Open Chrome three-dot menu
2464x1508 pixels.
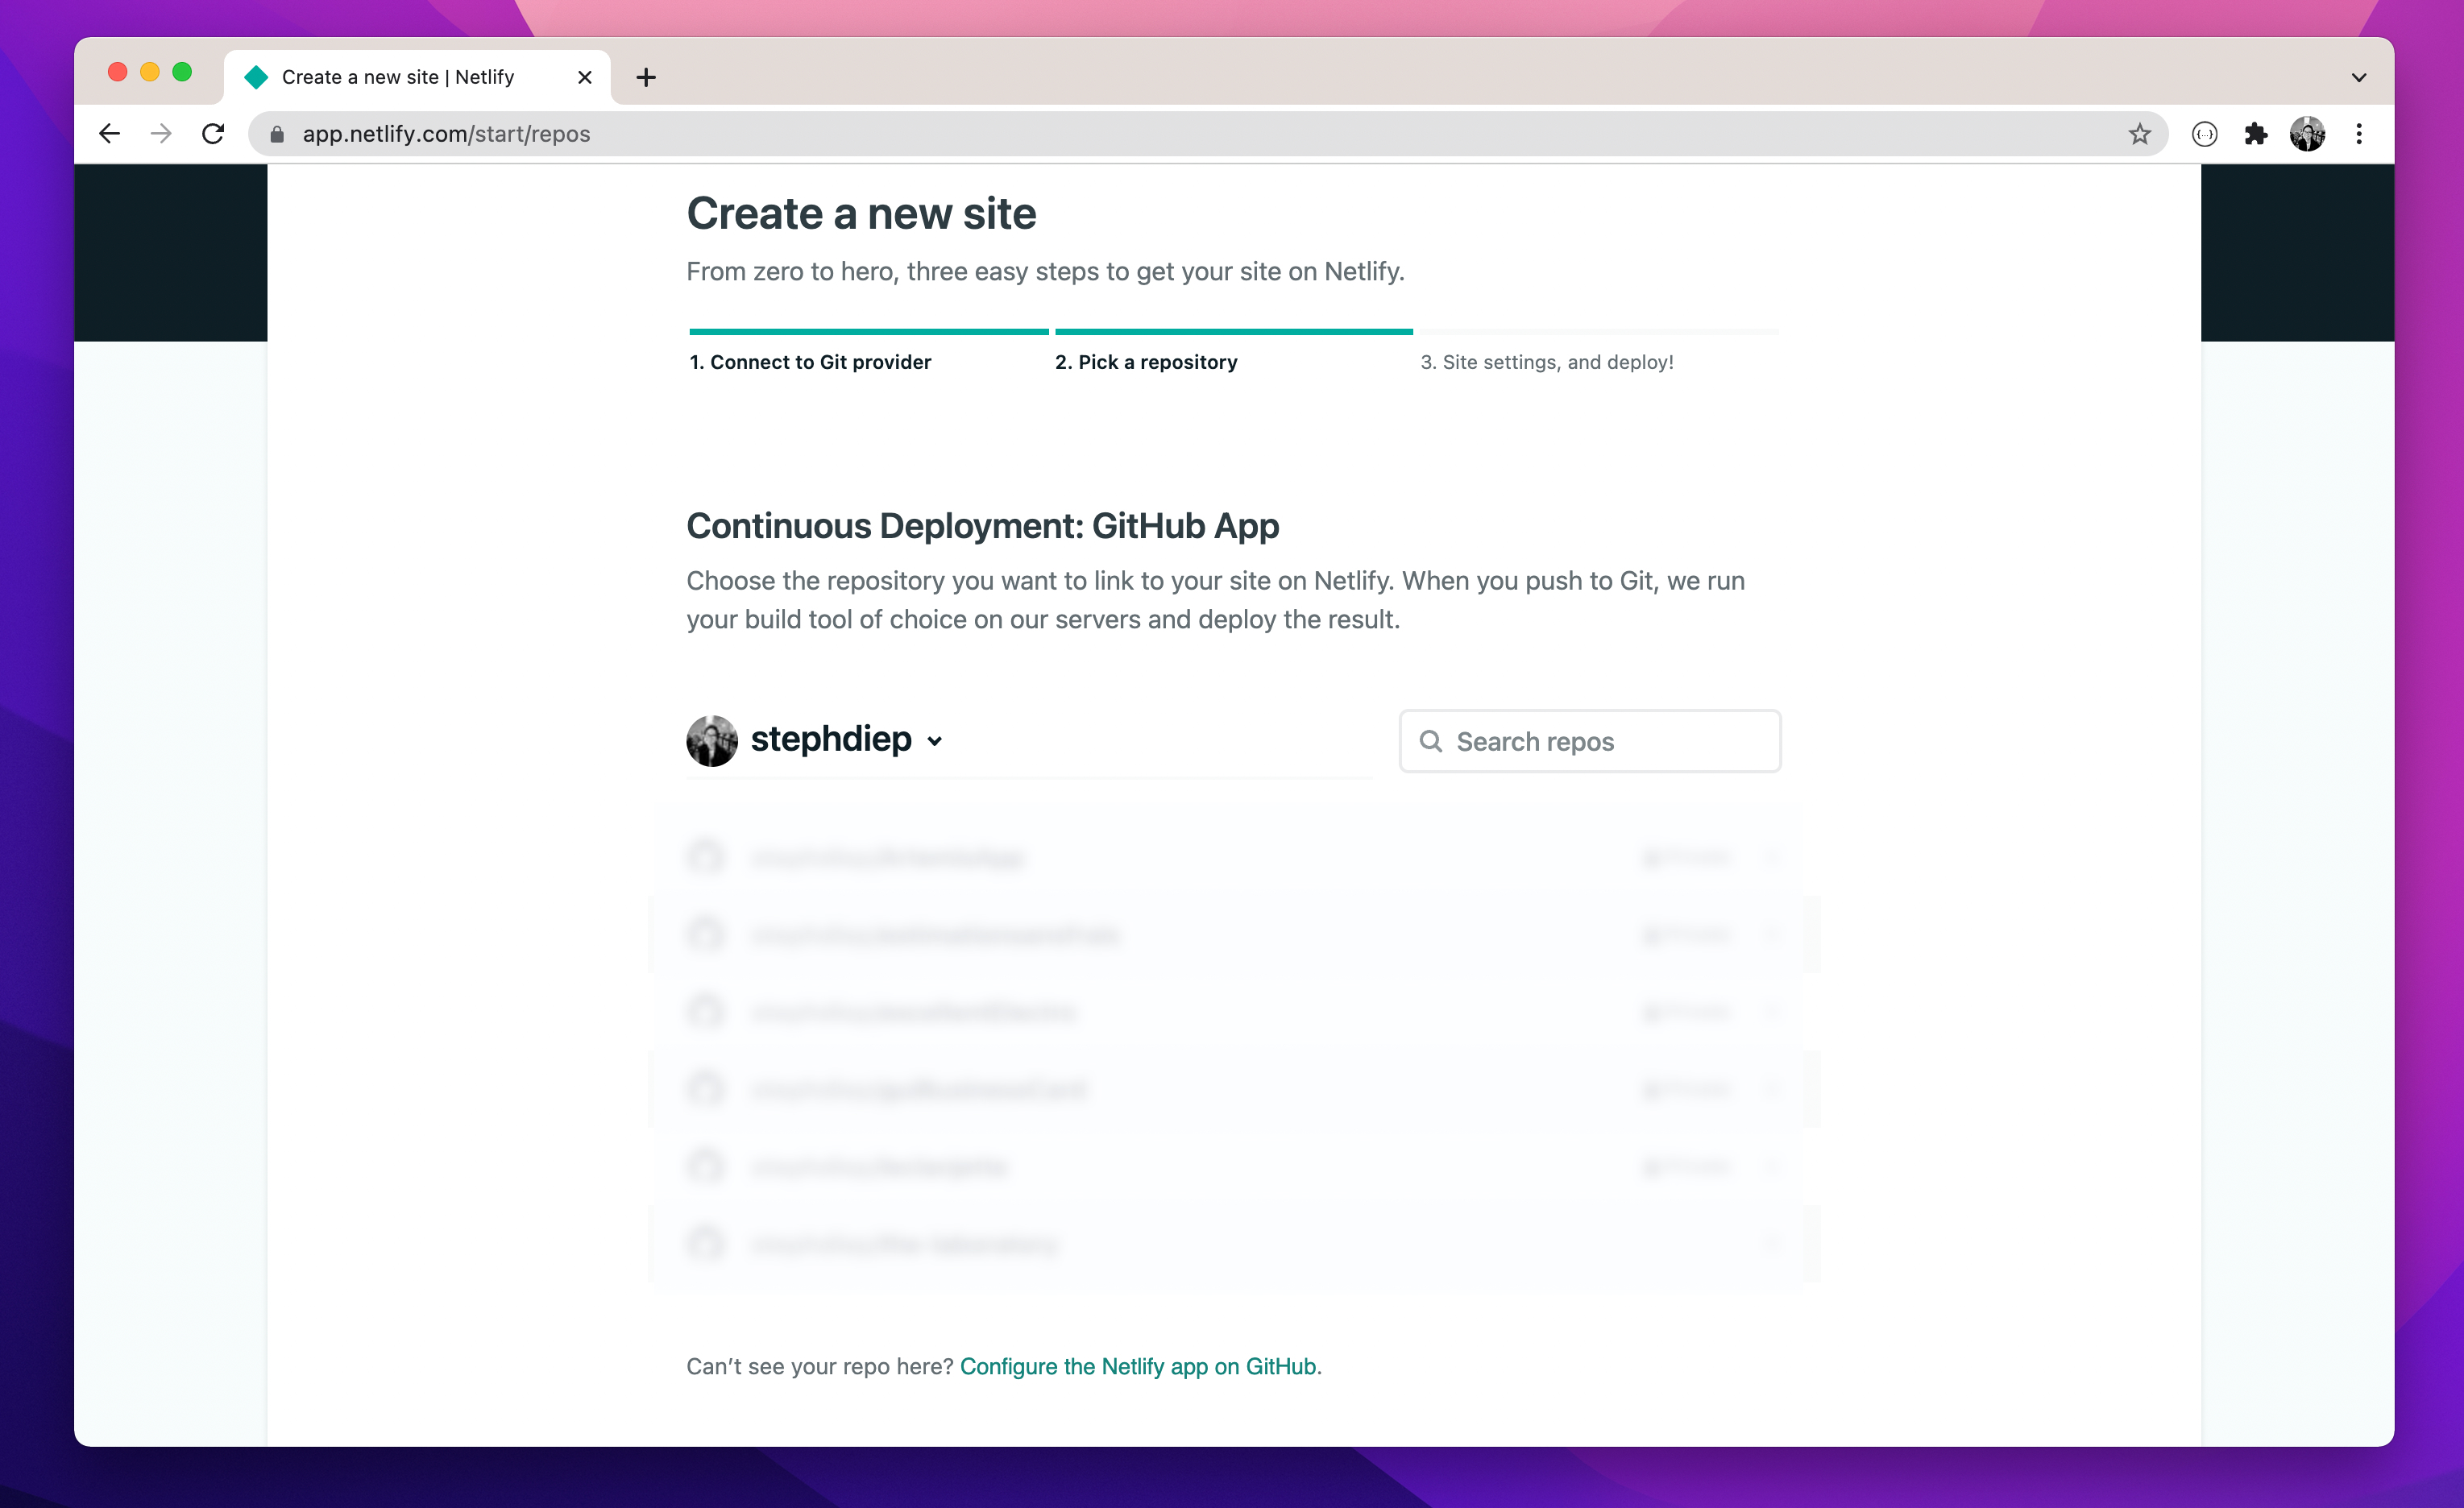[x=2359, y=134]
